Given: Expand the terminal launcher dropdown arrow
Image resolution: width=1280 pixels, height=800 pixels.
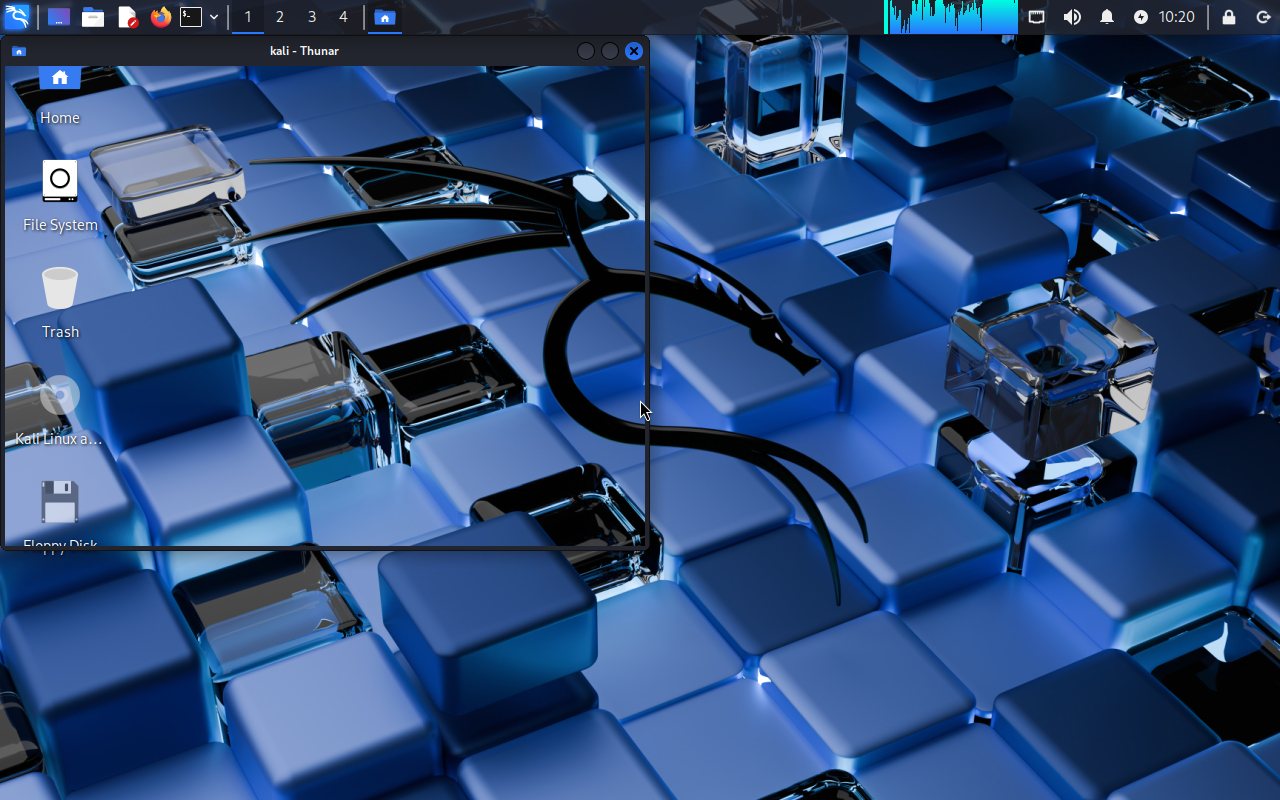Looking at the screenshot, I should pyautogui.click(x=214, y=17).
